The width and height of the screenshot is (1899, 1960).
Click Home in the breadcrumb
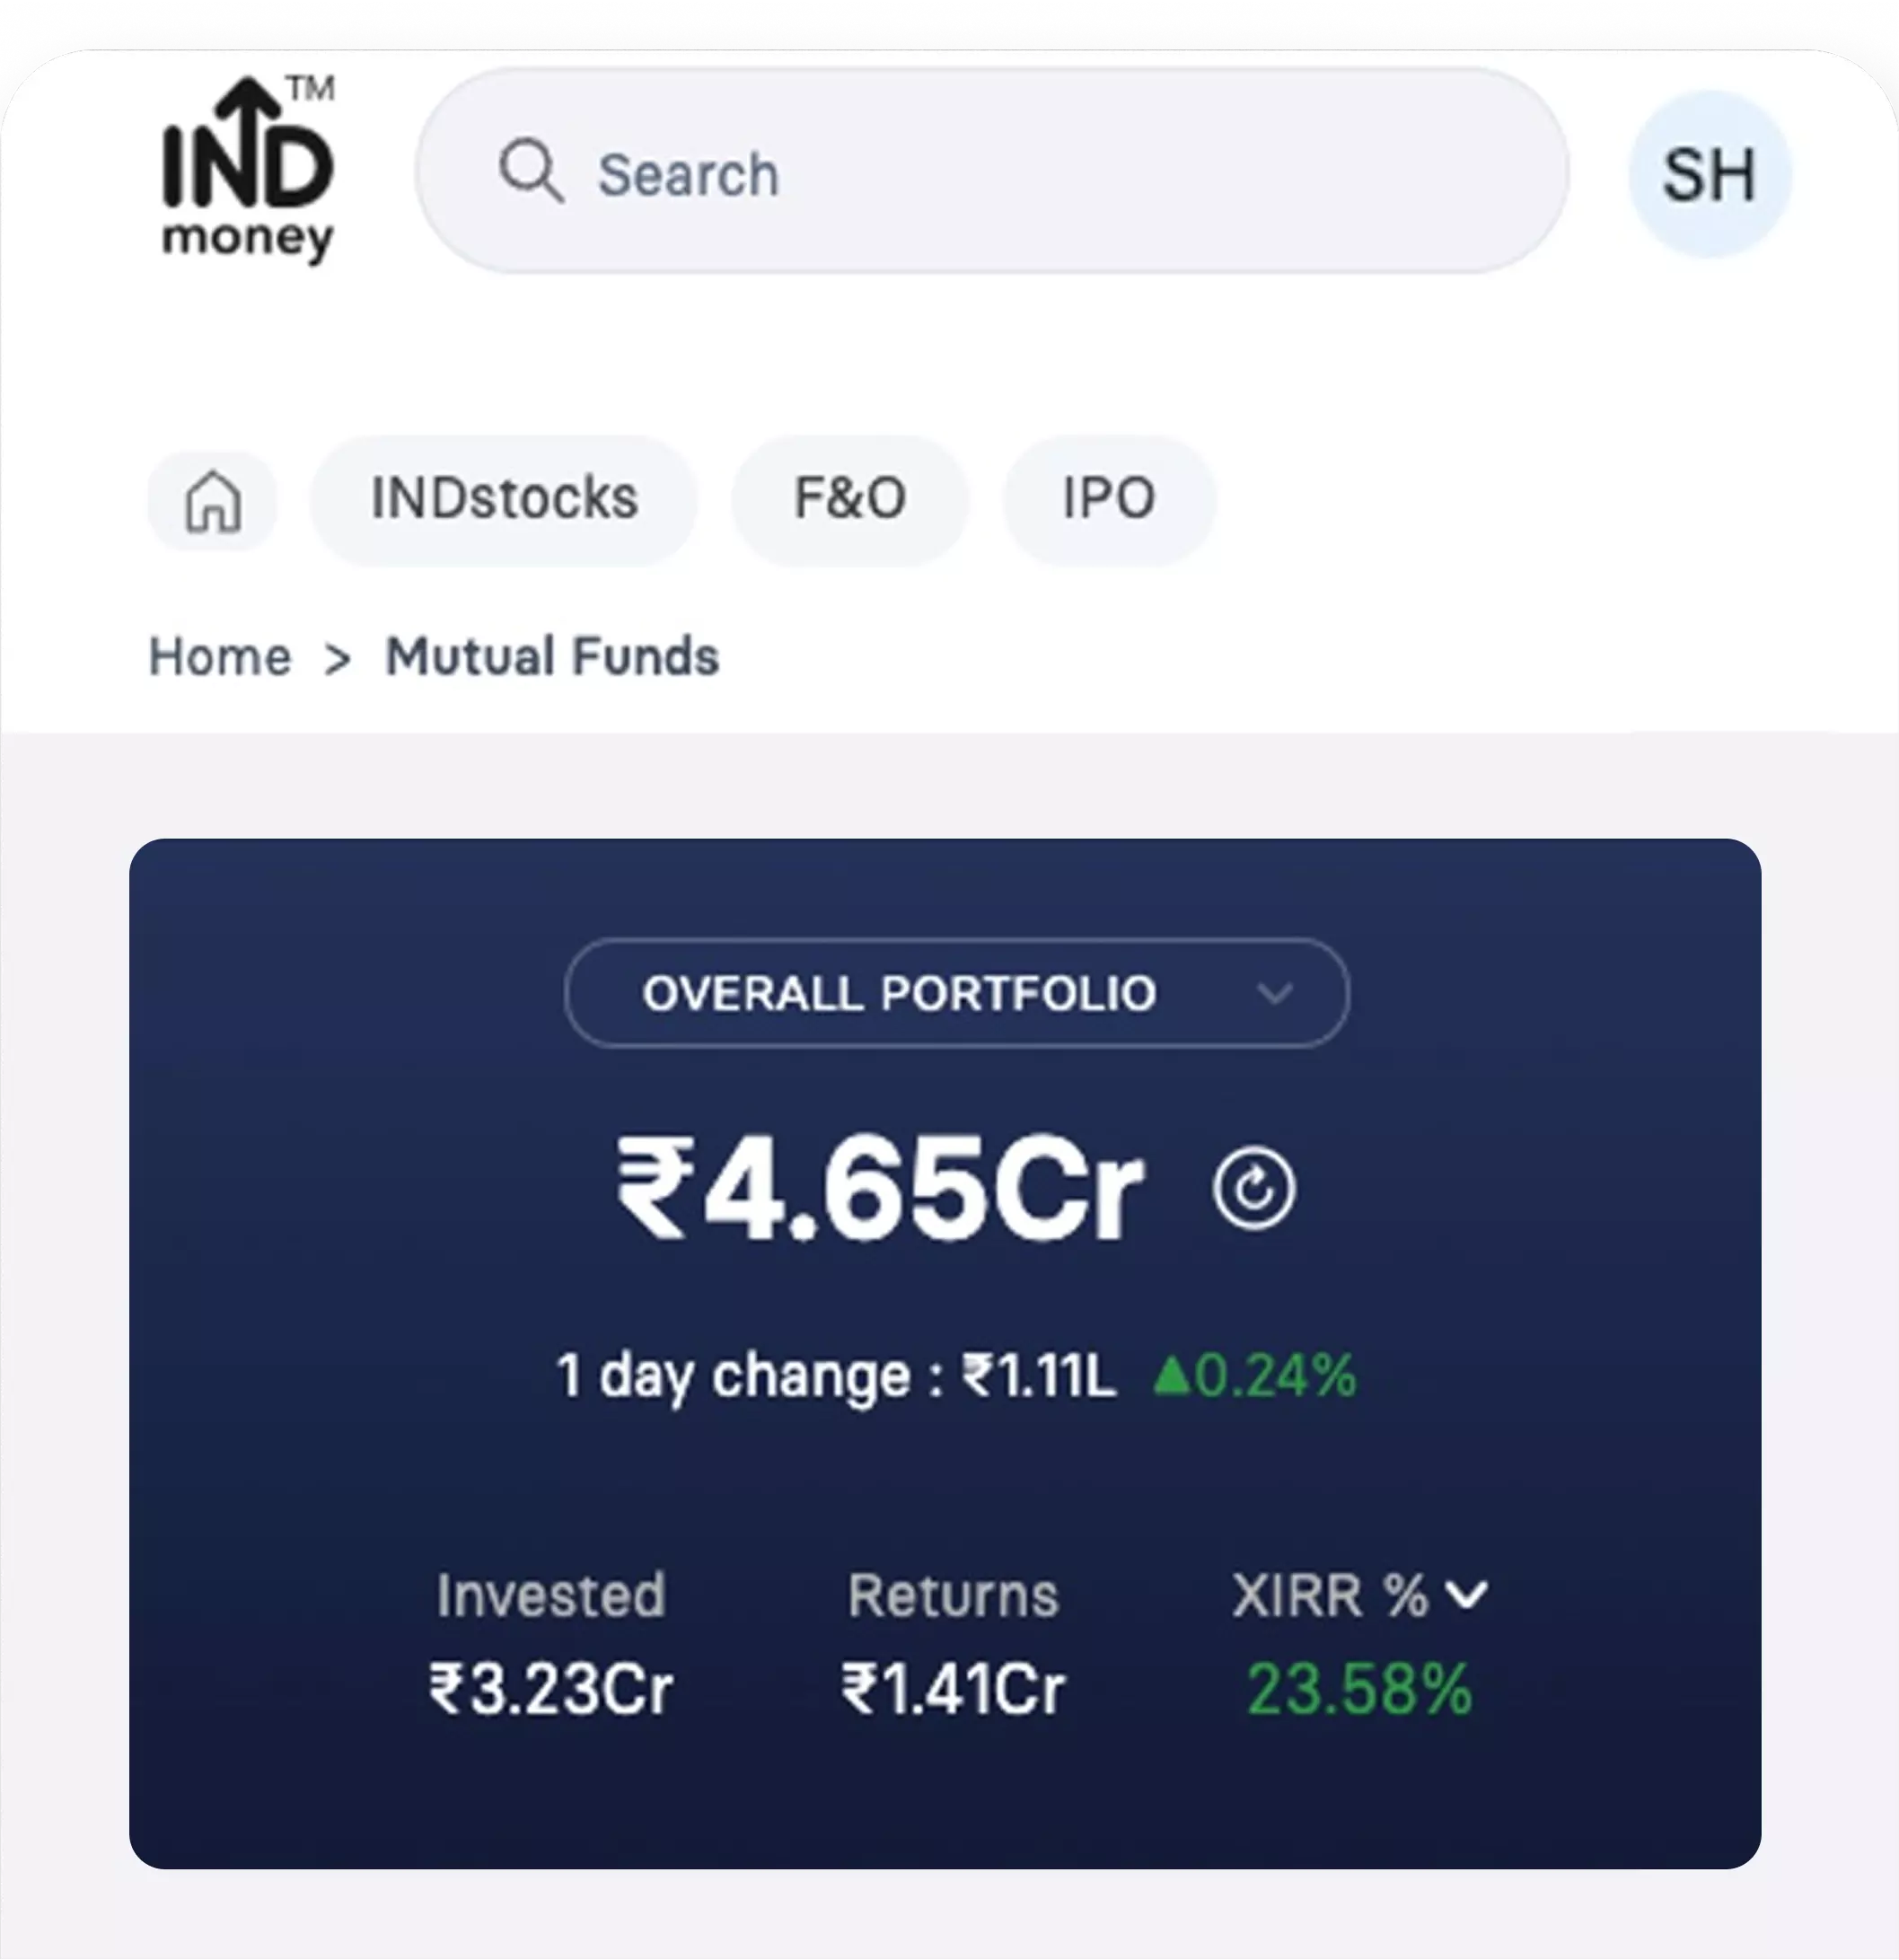click(x=218, y=655)
